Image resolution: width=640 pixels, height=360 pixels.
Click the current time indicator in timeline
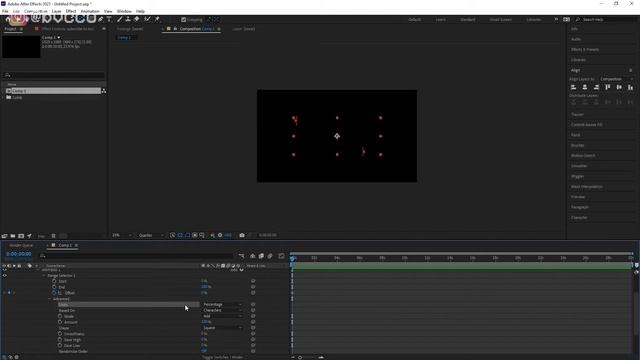click(x=292, y=258)
